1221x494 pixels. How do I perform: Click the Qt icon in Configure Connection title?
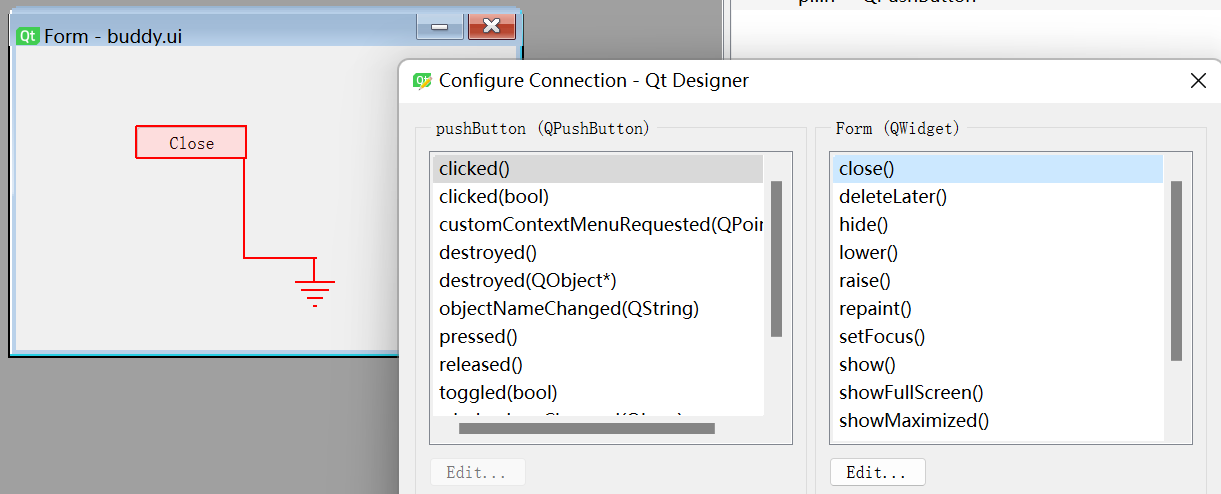tap(422, 81)
